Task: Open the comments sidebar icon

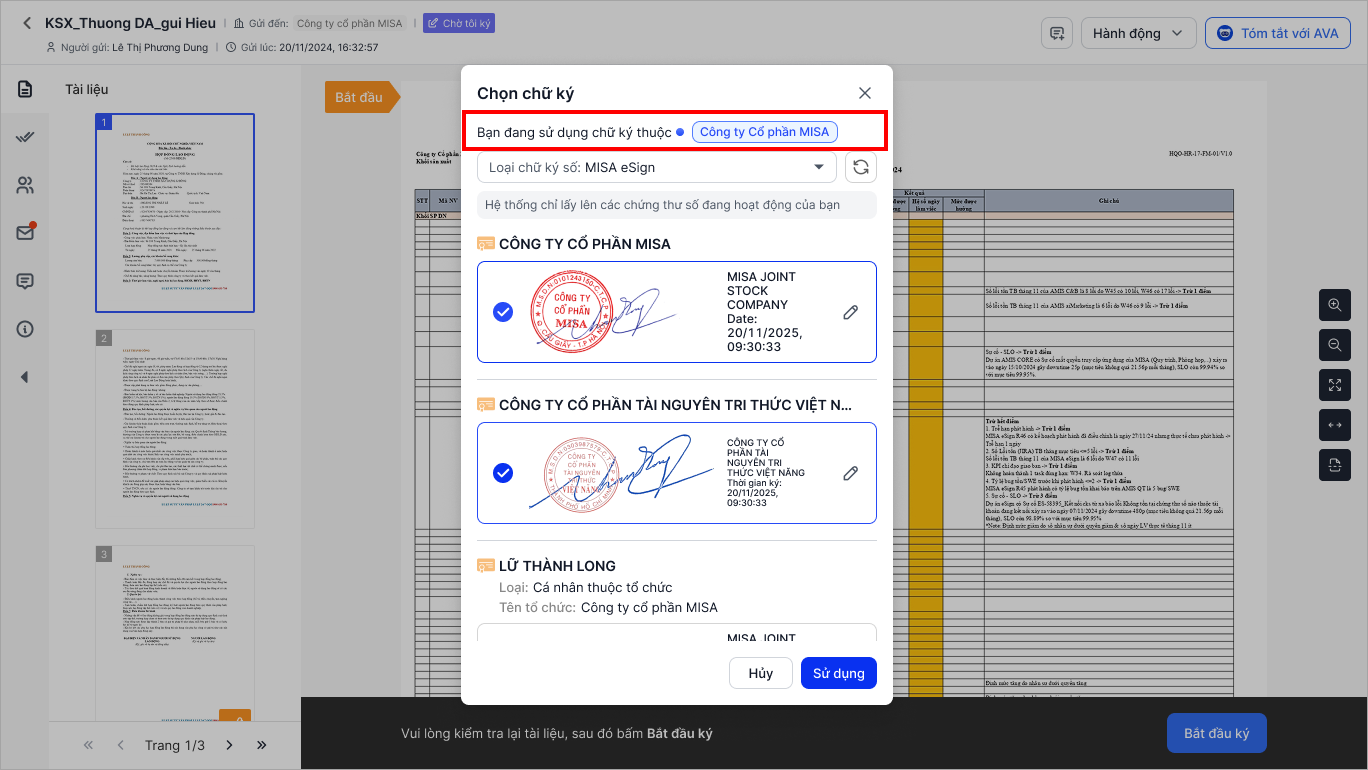Action: point(25,281)
